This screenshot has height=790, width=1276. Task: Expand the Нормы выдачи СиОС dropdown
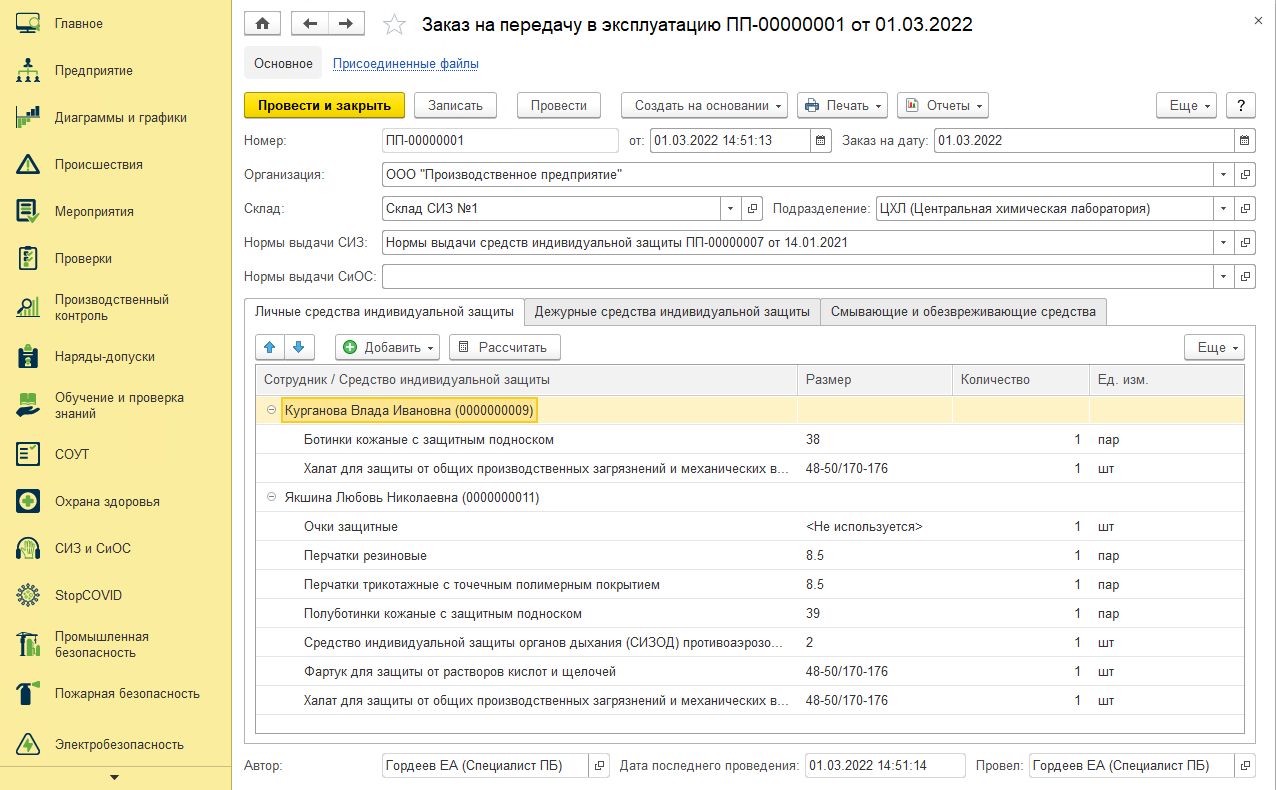tap(1224, 276)
